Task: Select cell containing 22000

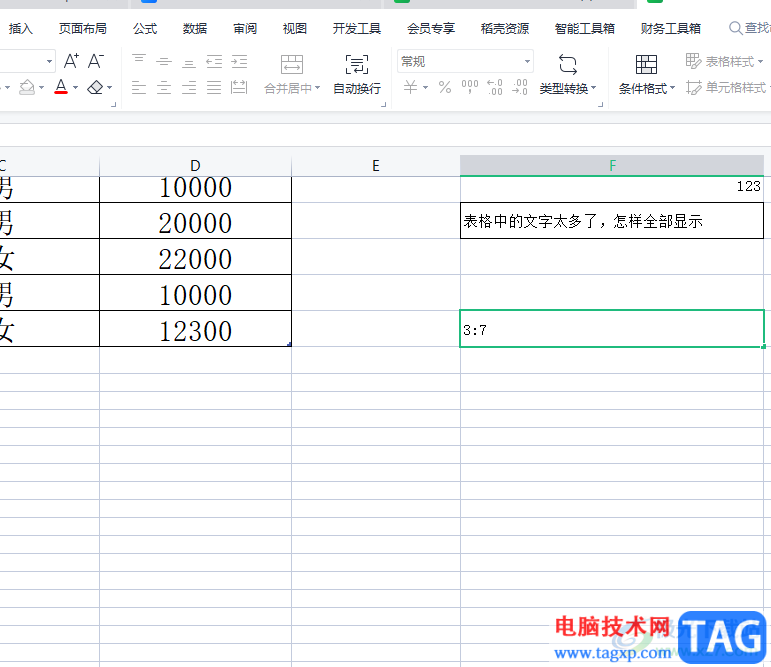Action: click(x=195, y=257)
